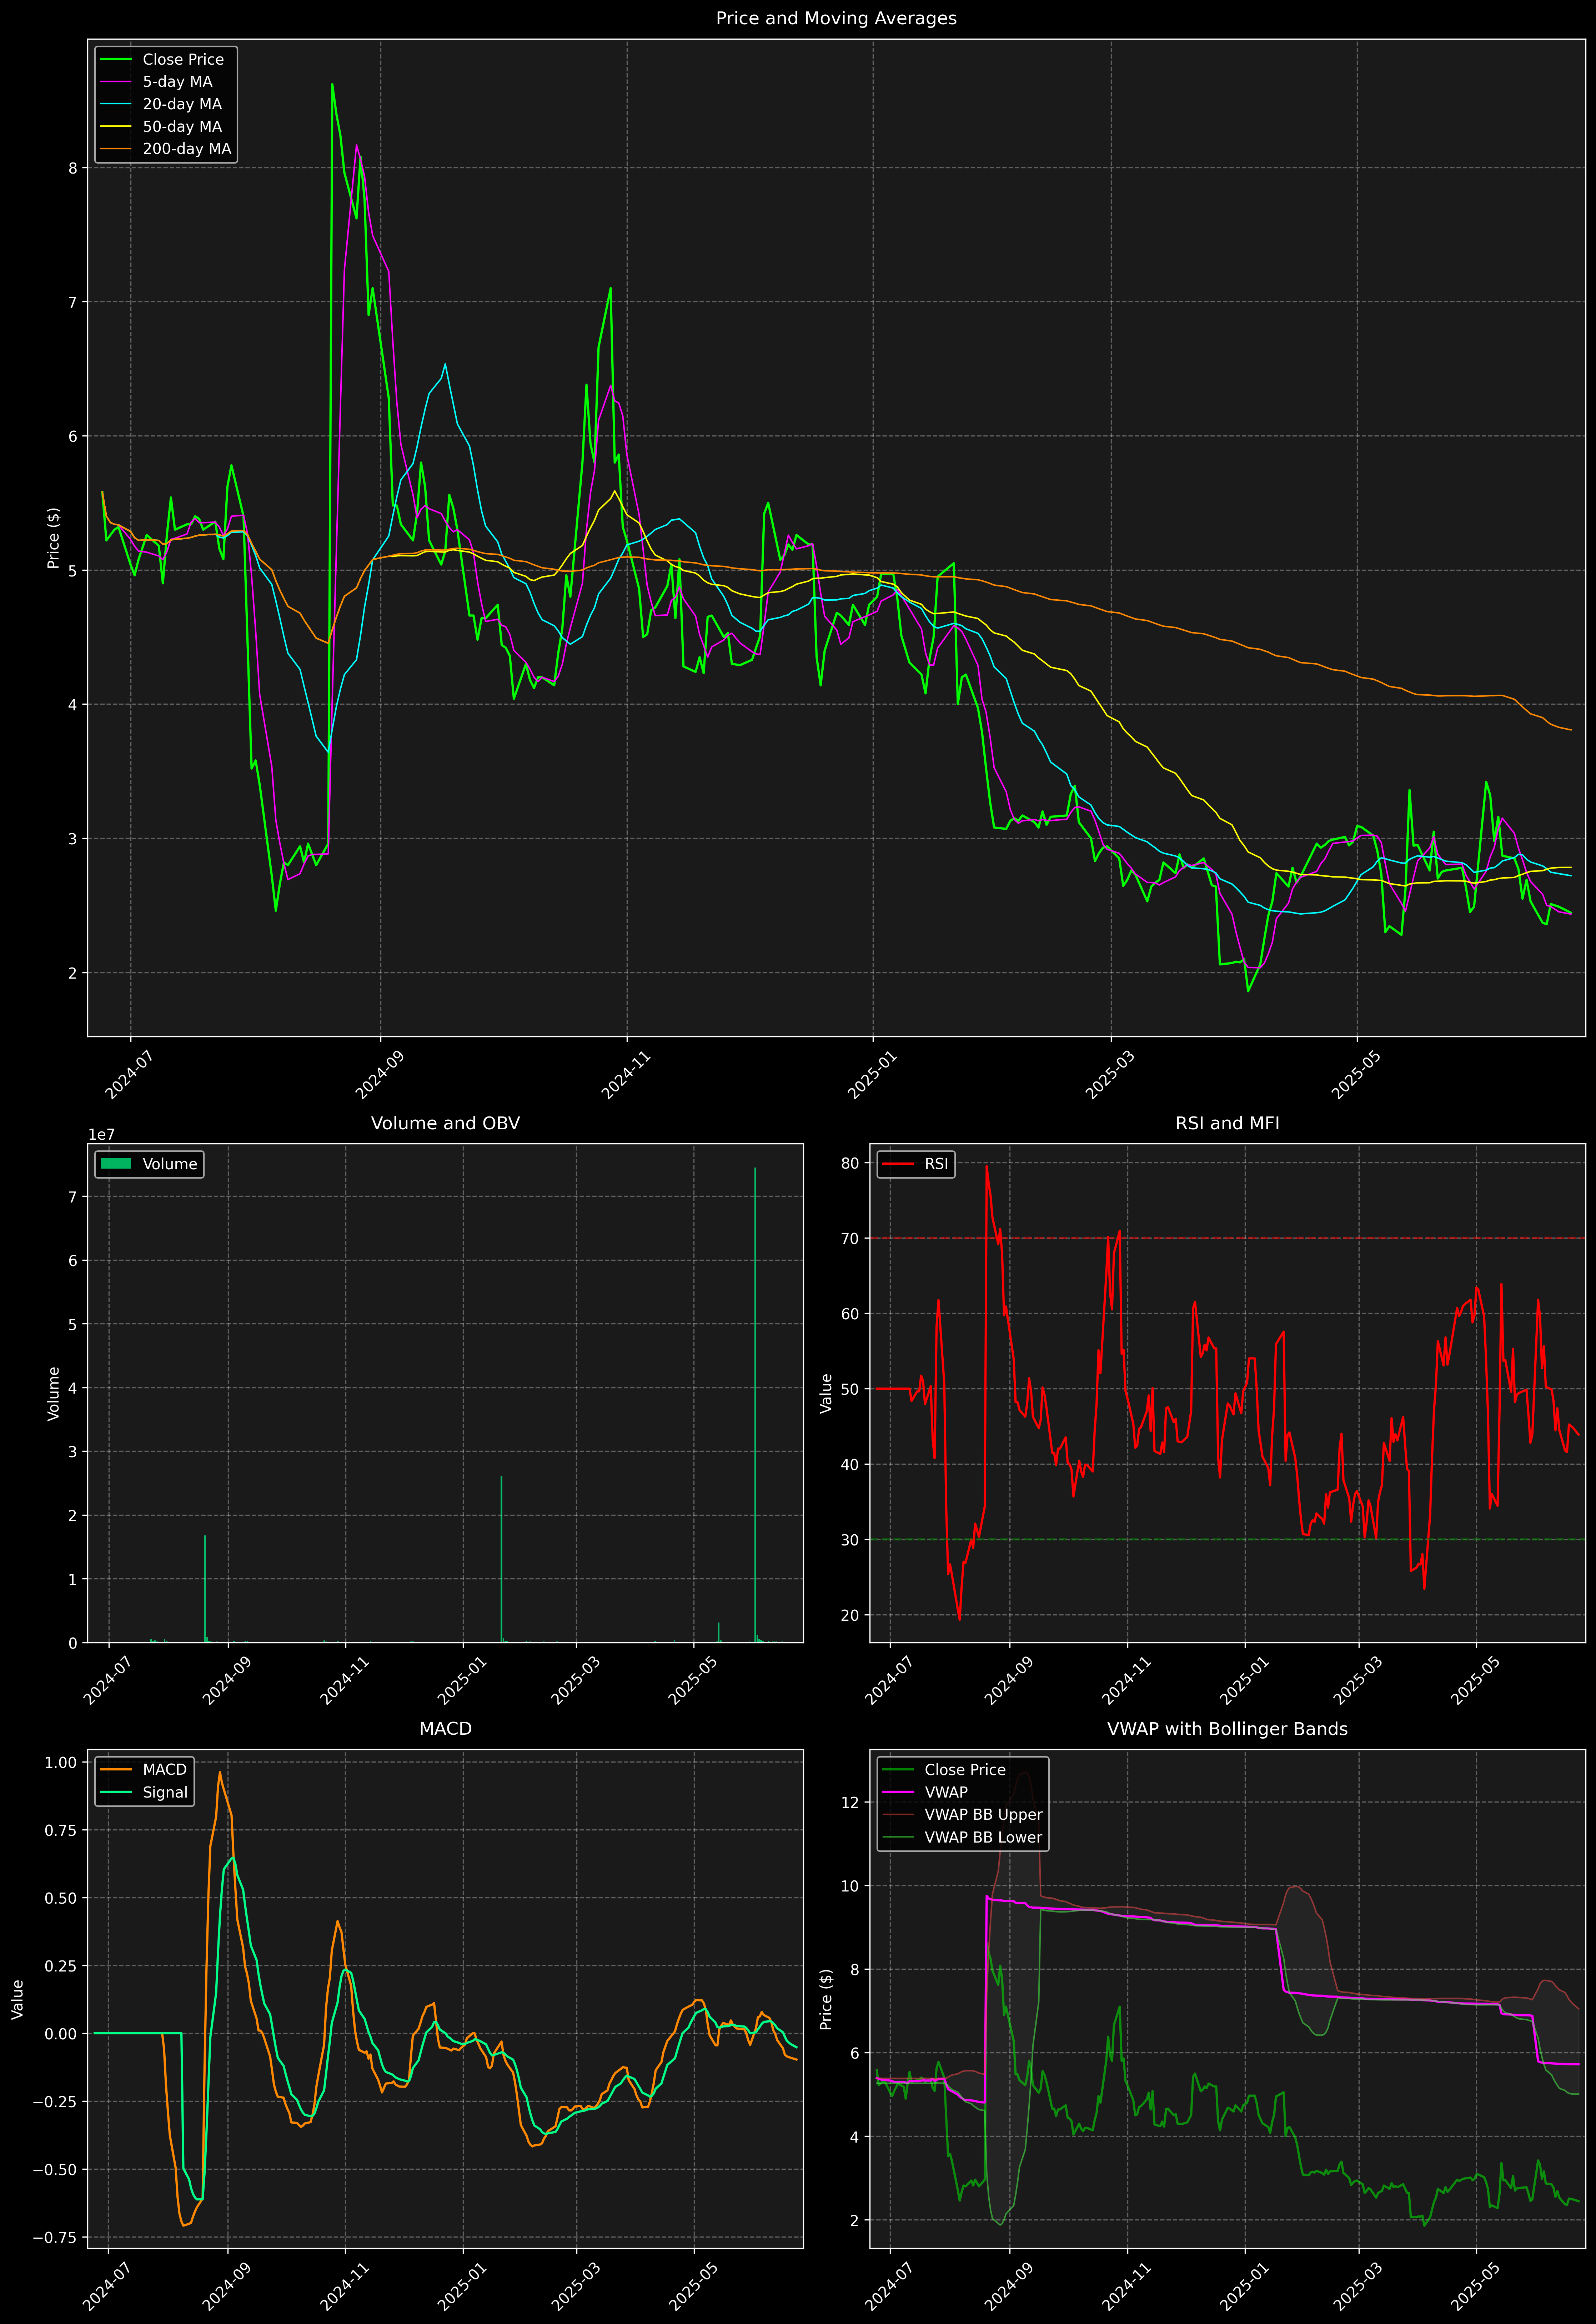1596x2324 pixels.
Task: Click the '12' tick on the VWAP y-axis
Action: pyautogui.click(x=850, y=1802)
